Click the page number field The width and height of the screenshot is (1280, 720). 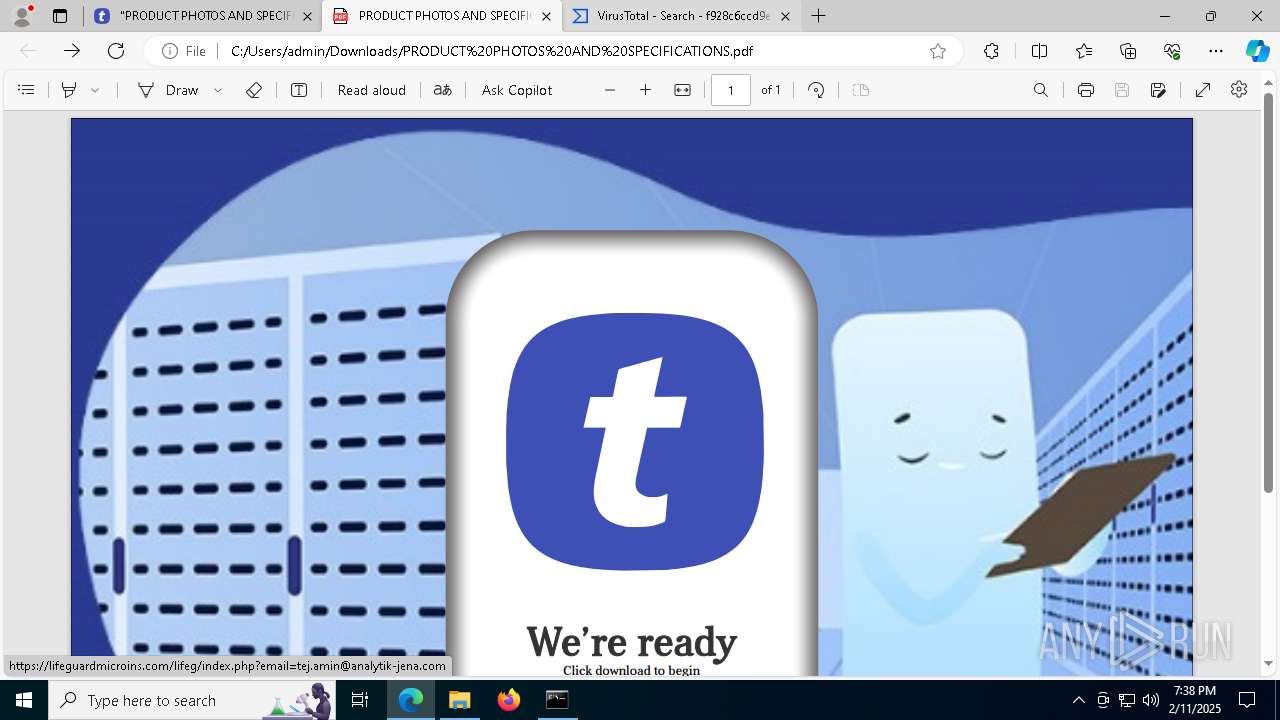pos(731,90)
